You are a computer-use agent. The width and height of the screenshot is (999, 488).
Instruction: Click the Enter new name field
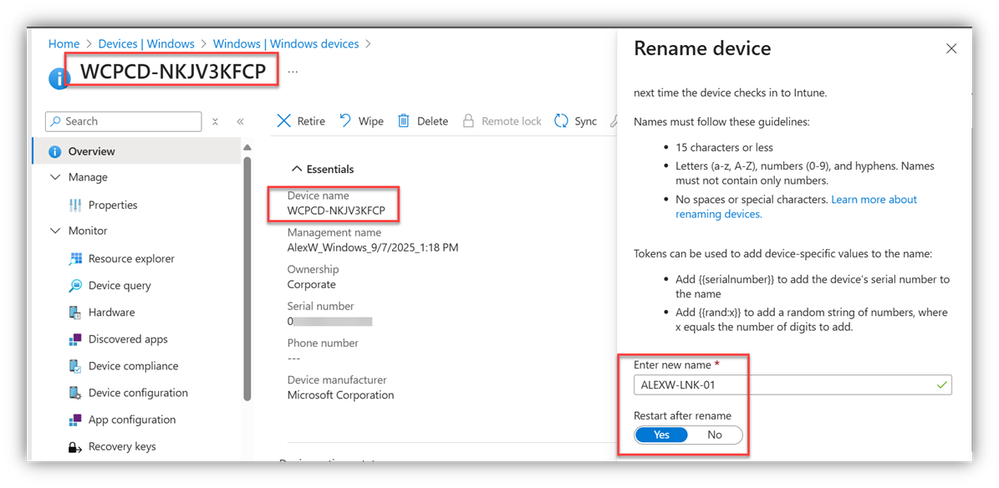pyautogui.click(x=793, y=385)
